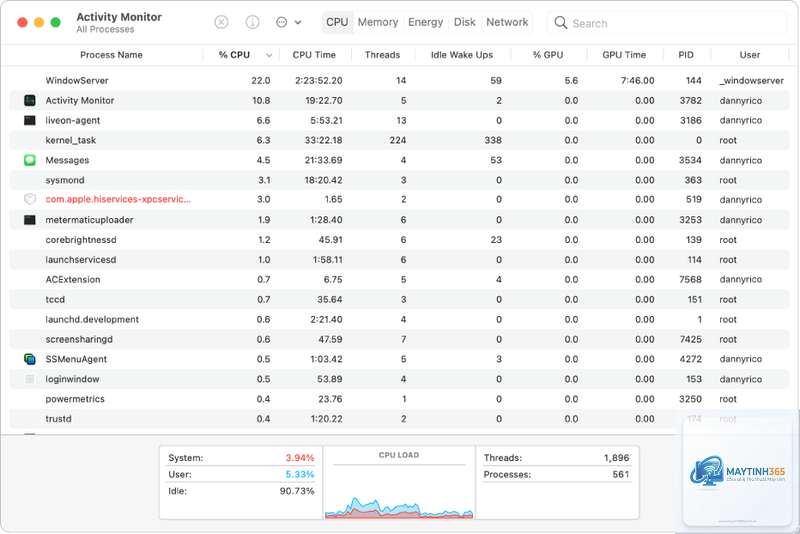Image resolution: width=800 pixels, height=534 pixels.
Task: Click the User 5.33% value
Action: (x=299, y=474)
